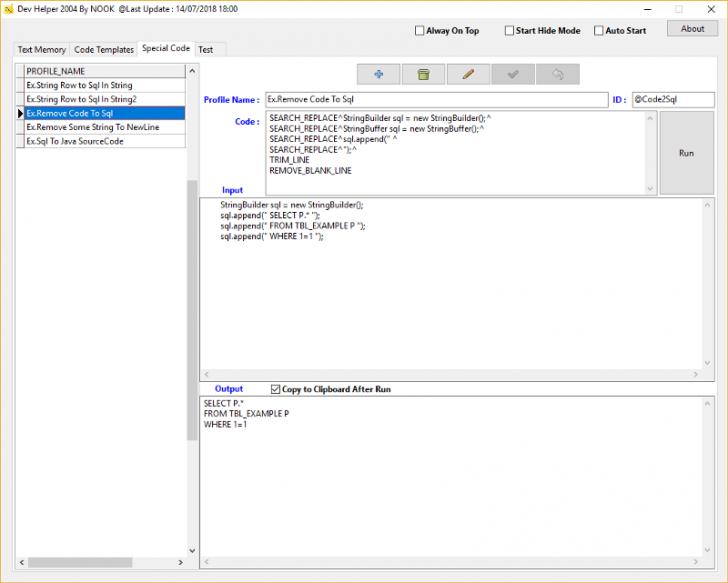Click profile list vertical scrollbar thumb
The width and height of the screenshot is (728, 583).
[192, 310]
